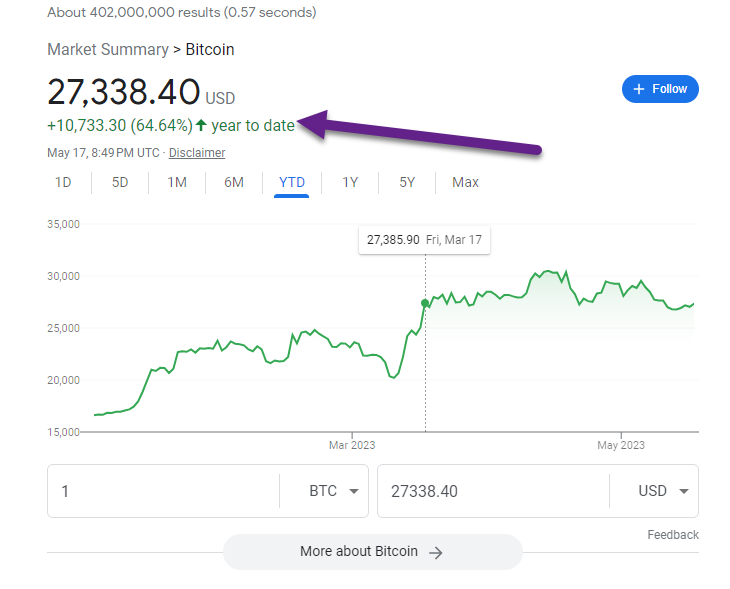This screenshot has width=730, height=589.
Task: Click the BTC amount input field
Action: [163, 491]
